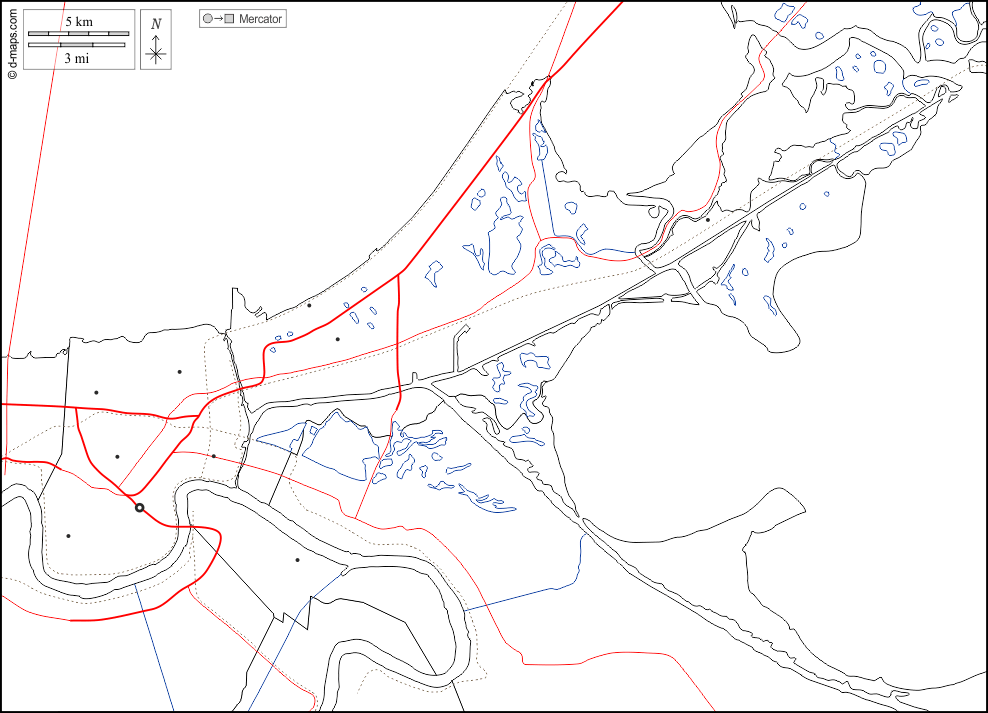Click the circled main city marker
Viewport: 988px width, 713px height.
pos(140,508)
